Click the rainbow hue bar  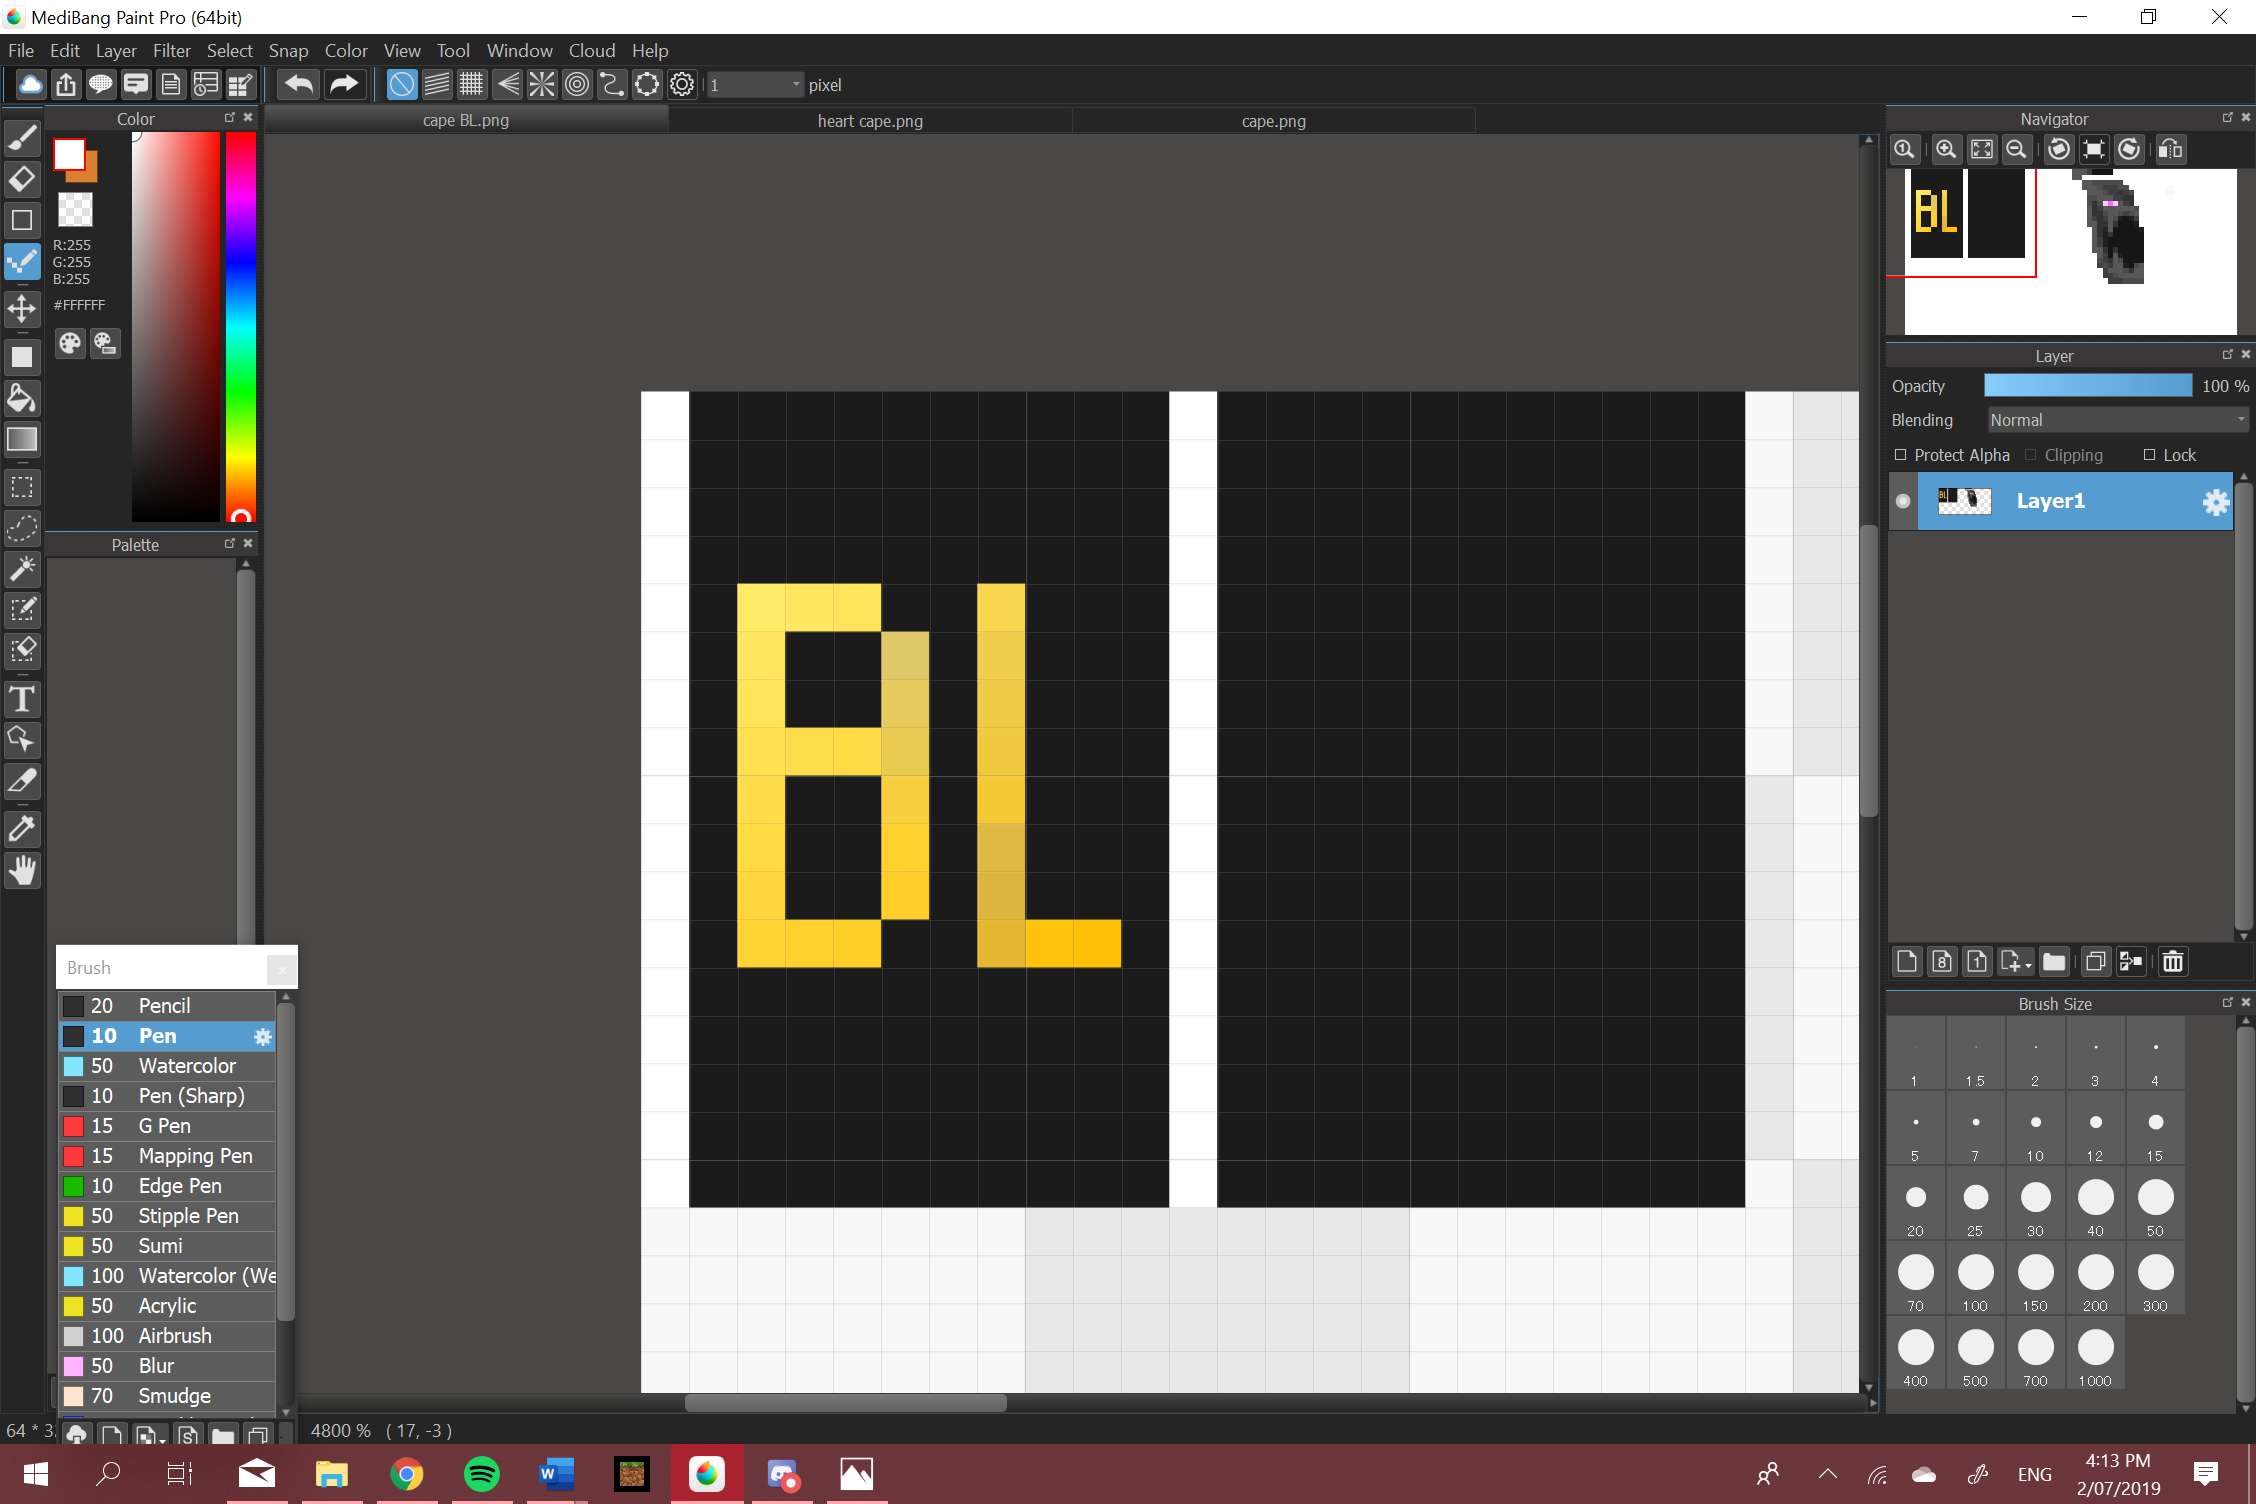coord(240,327)
